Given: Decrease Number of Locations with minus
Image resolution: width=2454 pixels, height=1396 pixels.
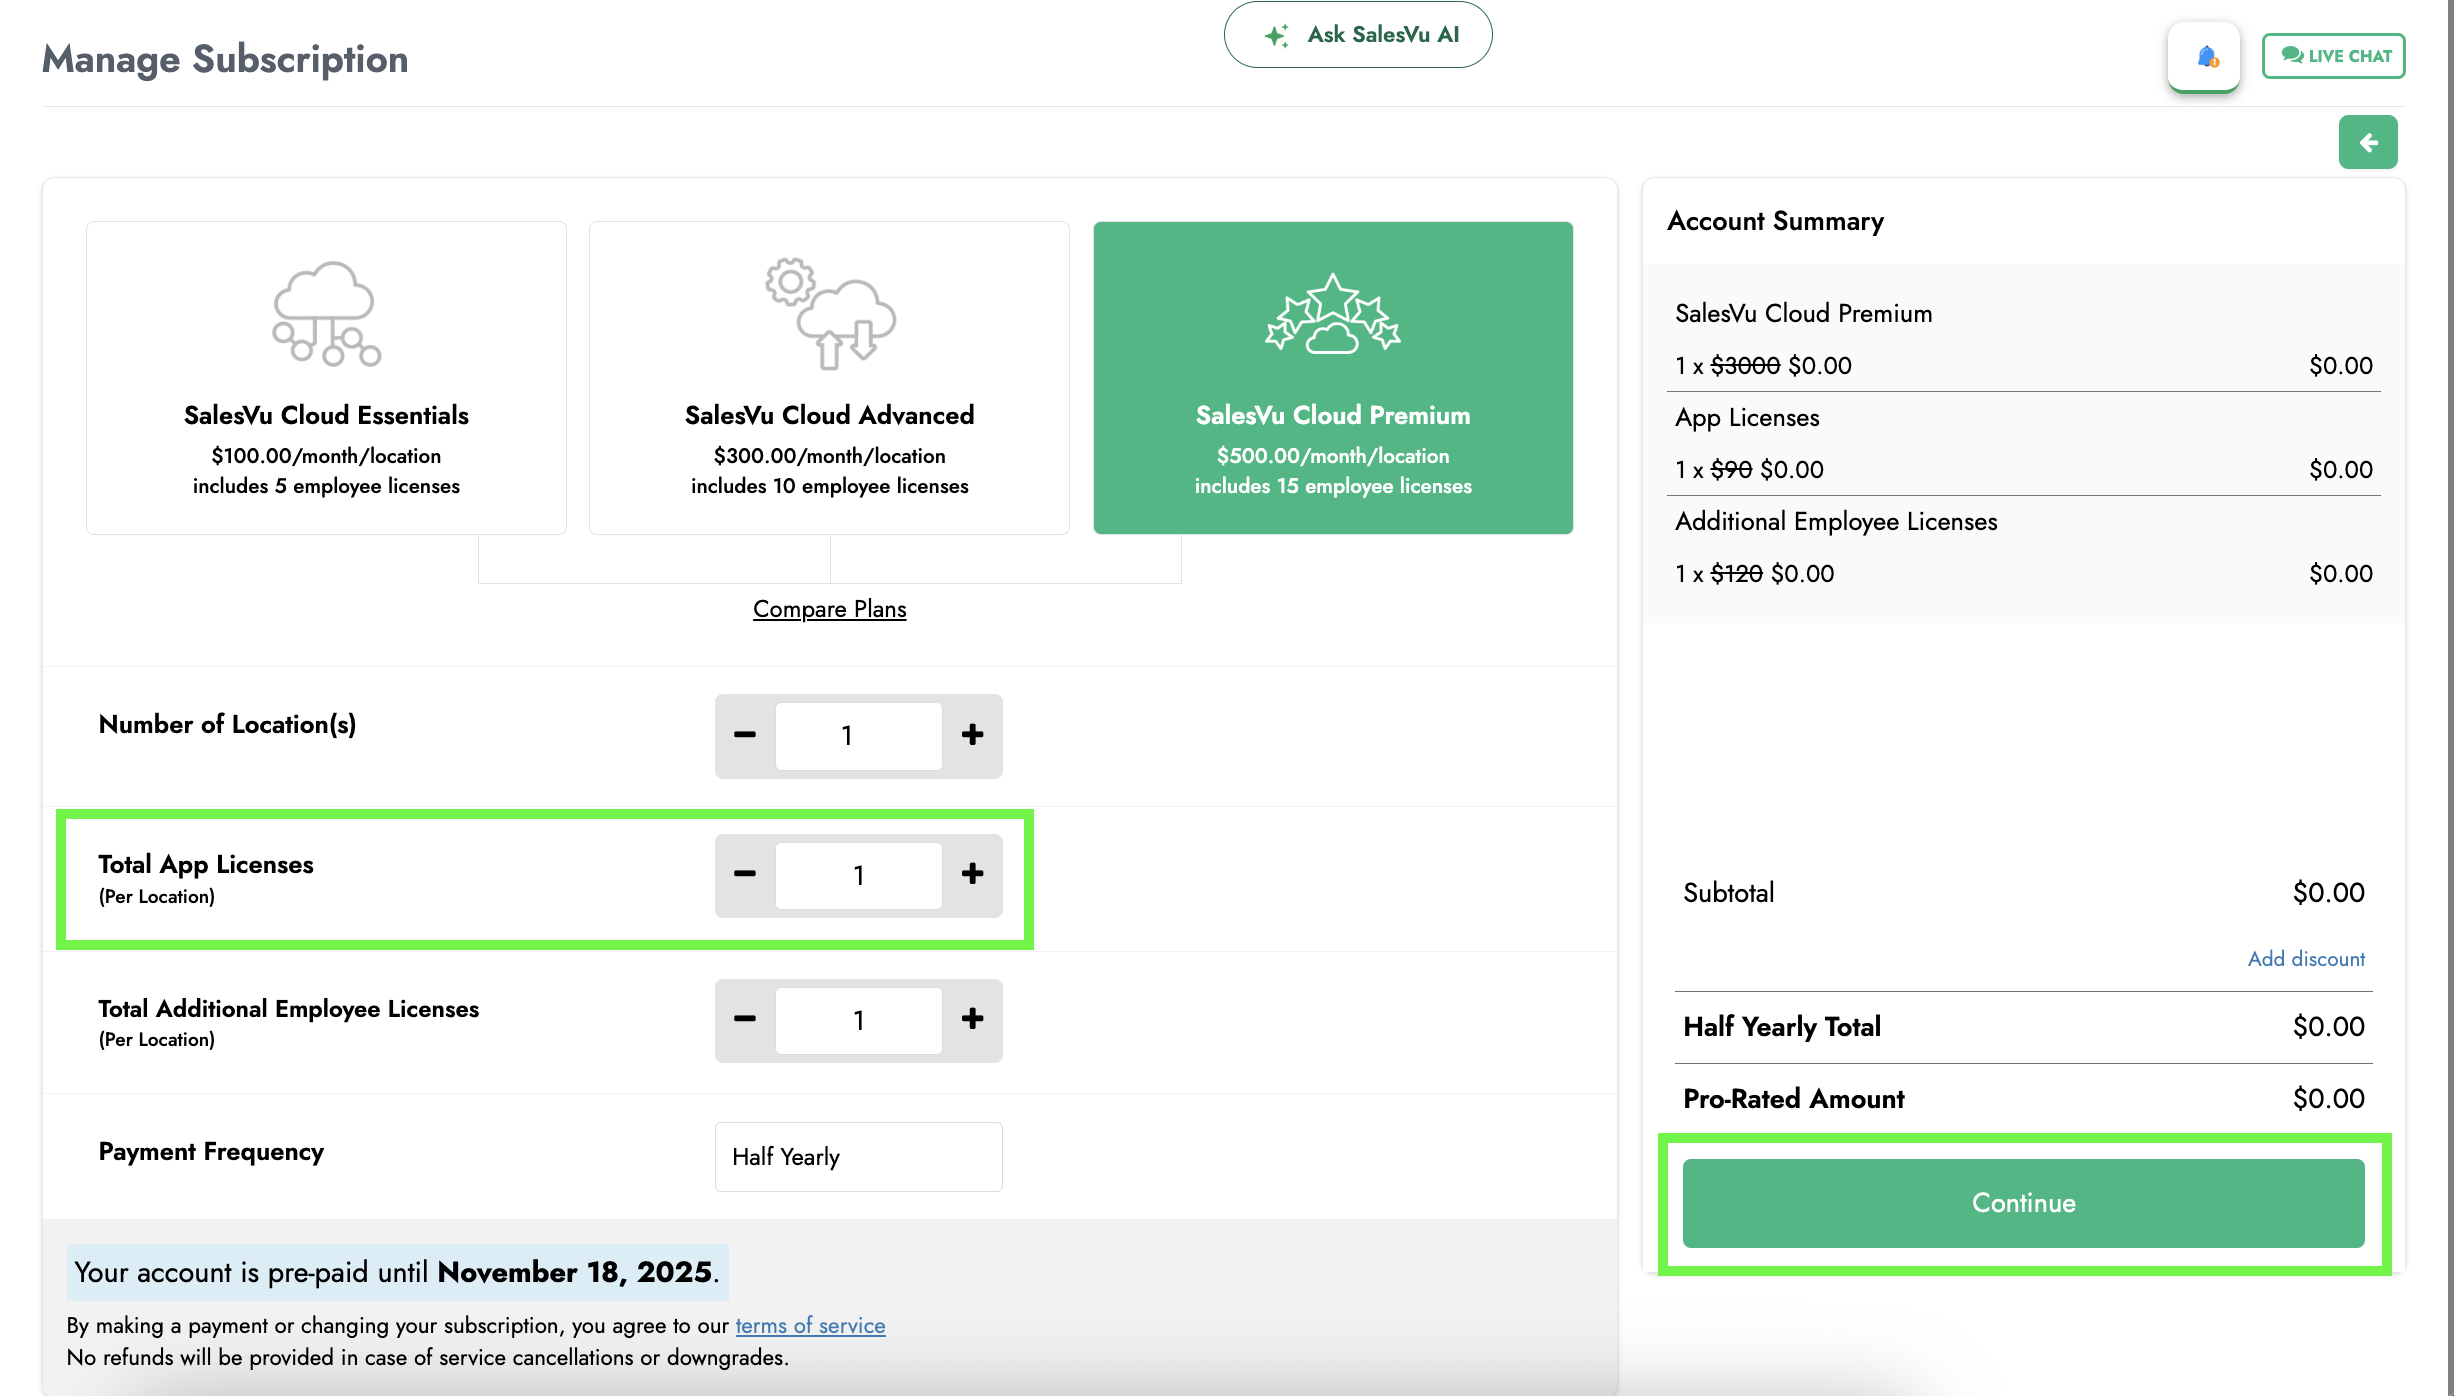Looking at the screenshot, I should pyautogui.click(x=745, y=735).
